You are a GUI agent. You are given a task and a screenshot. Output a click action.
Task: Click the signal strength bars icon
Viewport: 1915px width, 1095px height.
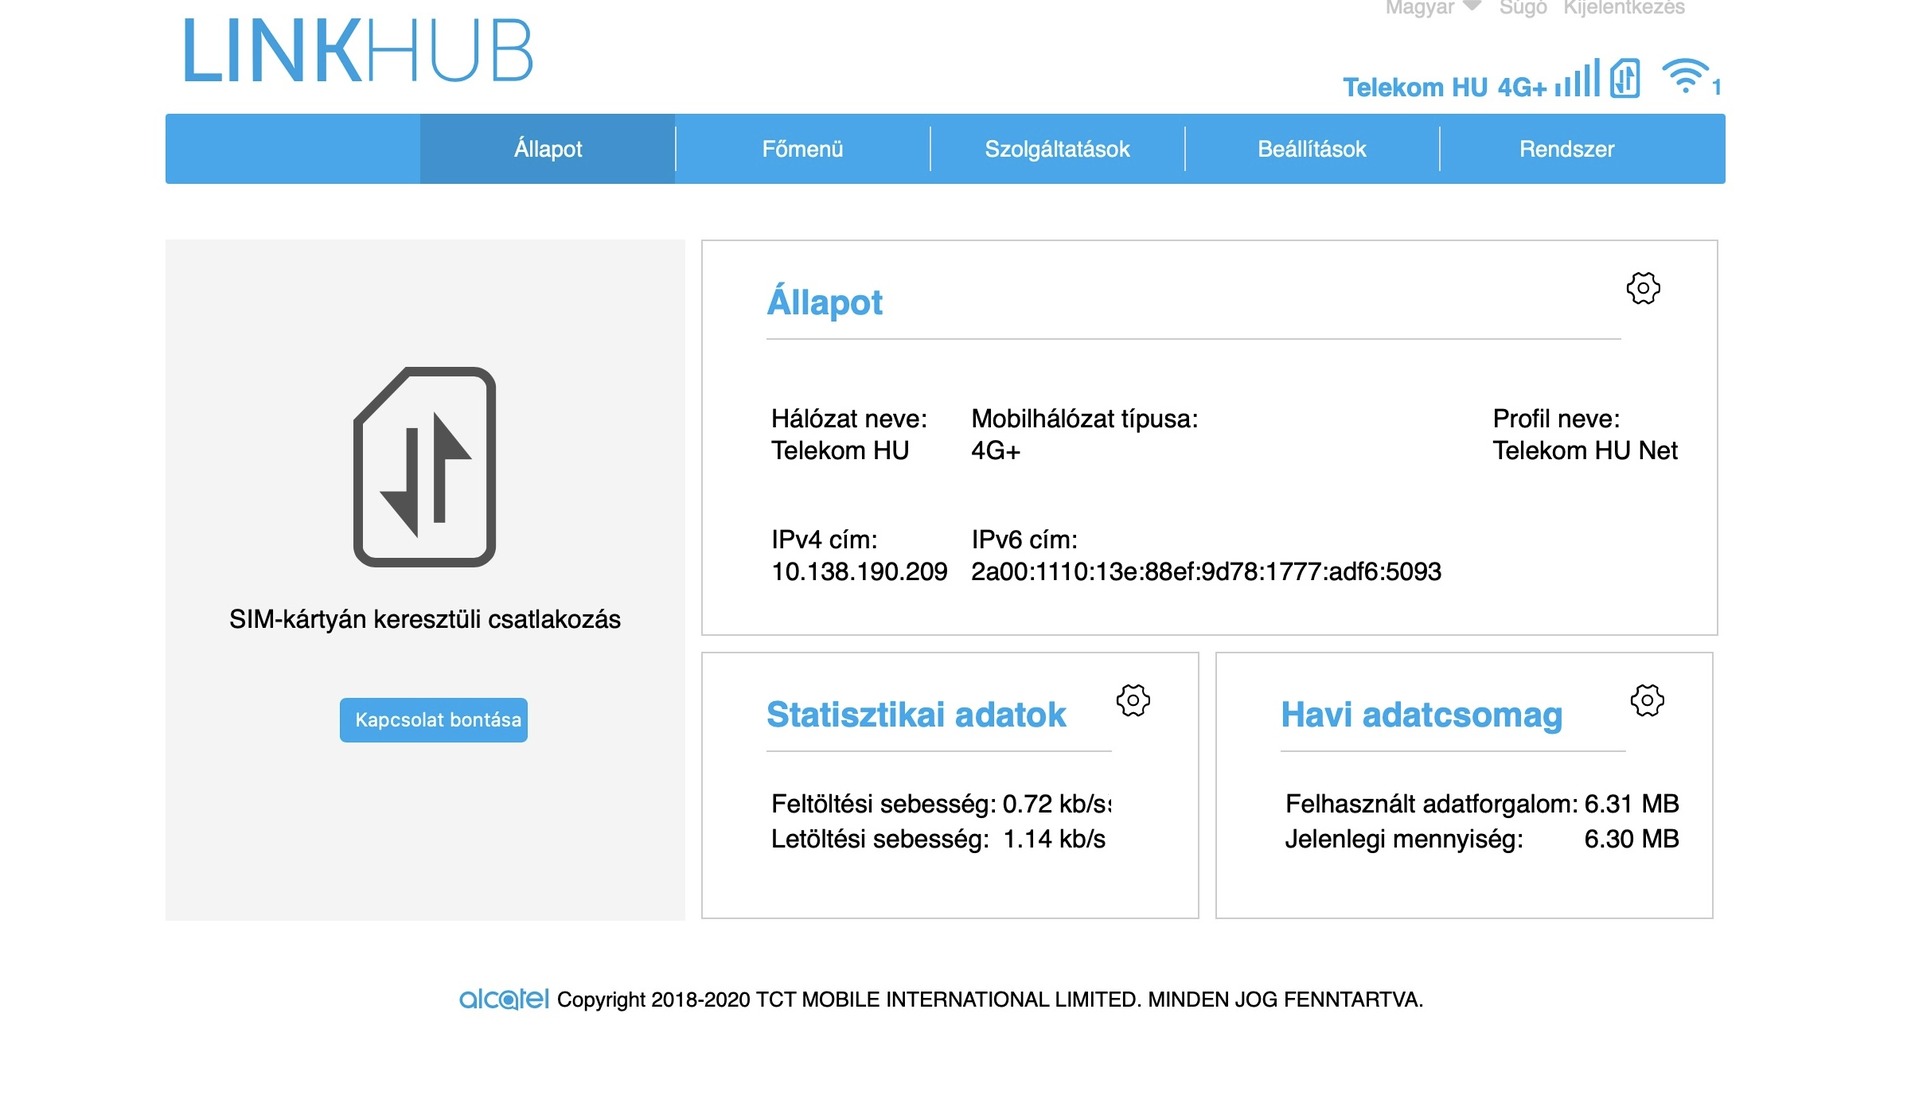coord(1577,79)
